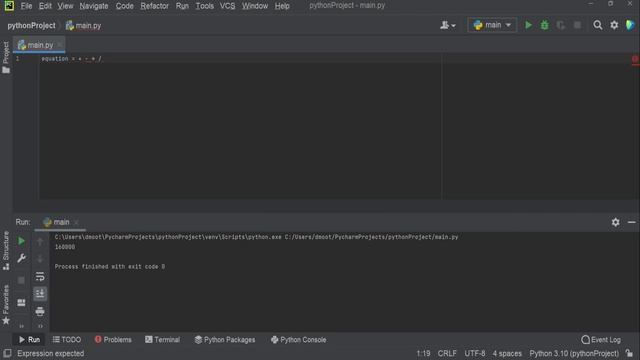Image resolution: width=640 pixels, height=360 pixels.
Task: Open the Python Packages tool window
Action: [x=225, y=340]
